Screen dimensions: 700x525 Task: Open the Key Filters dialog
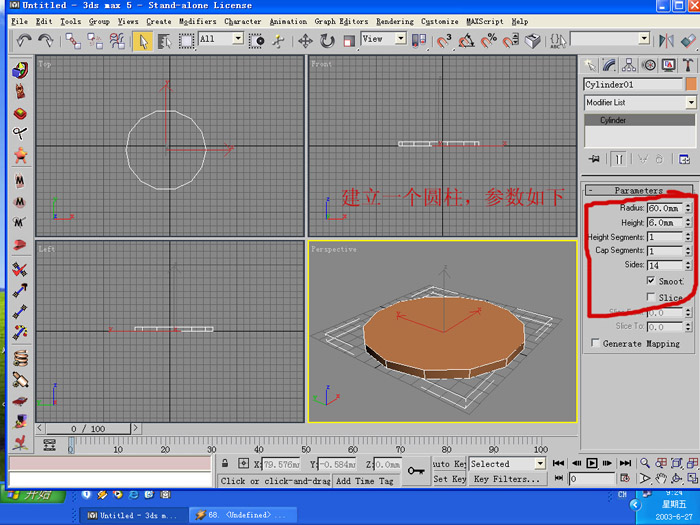click(506, 479)
